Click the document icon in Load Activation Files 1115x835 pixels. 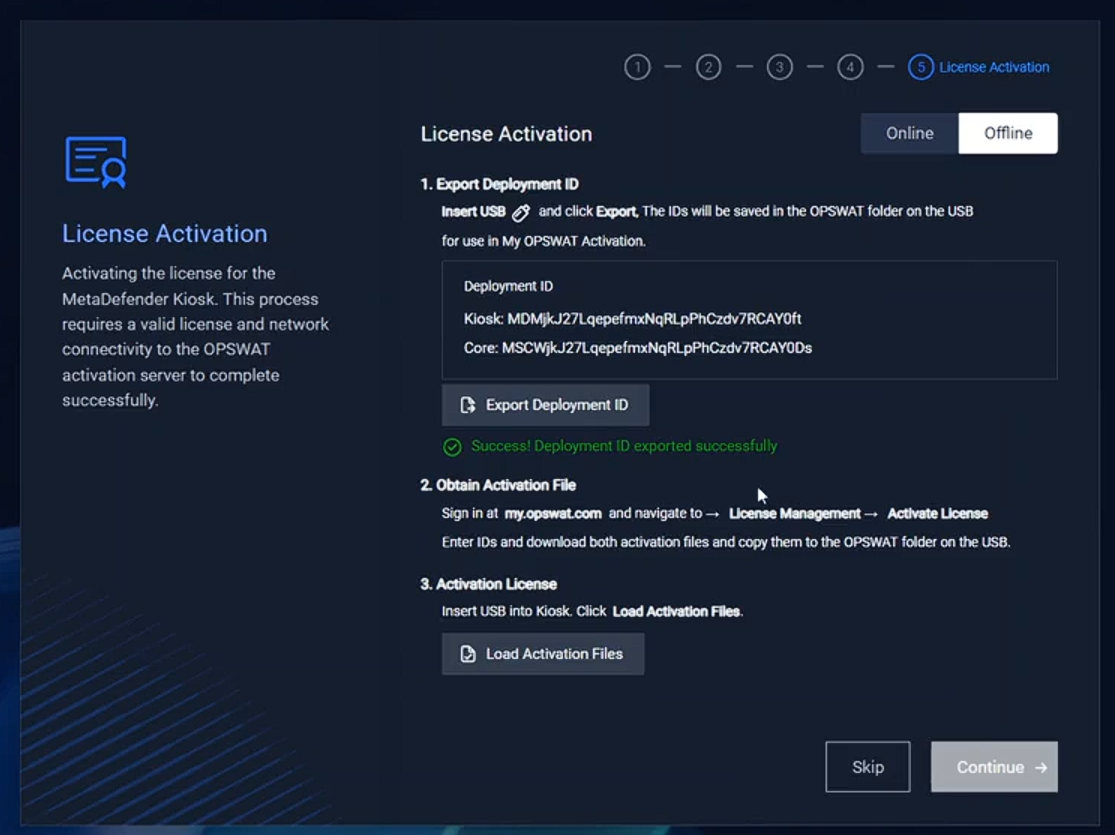467,654
